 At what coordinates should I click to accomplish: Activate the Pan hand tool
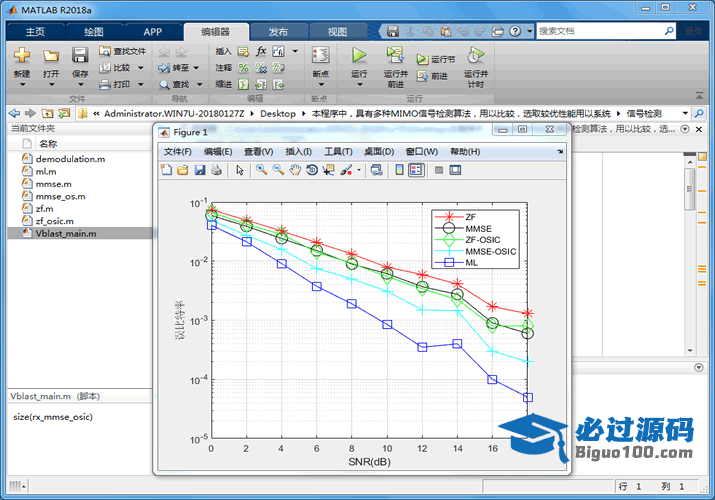(x=295, y=170)
